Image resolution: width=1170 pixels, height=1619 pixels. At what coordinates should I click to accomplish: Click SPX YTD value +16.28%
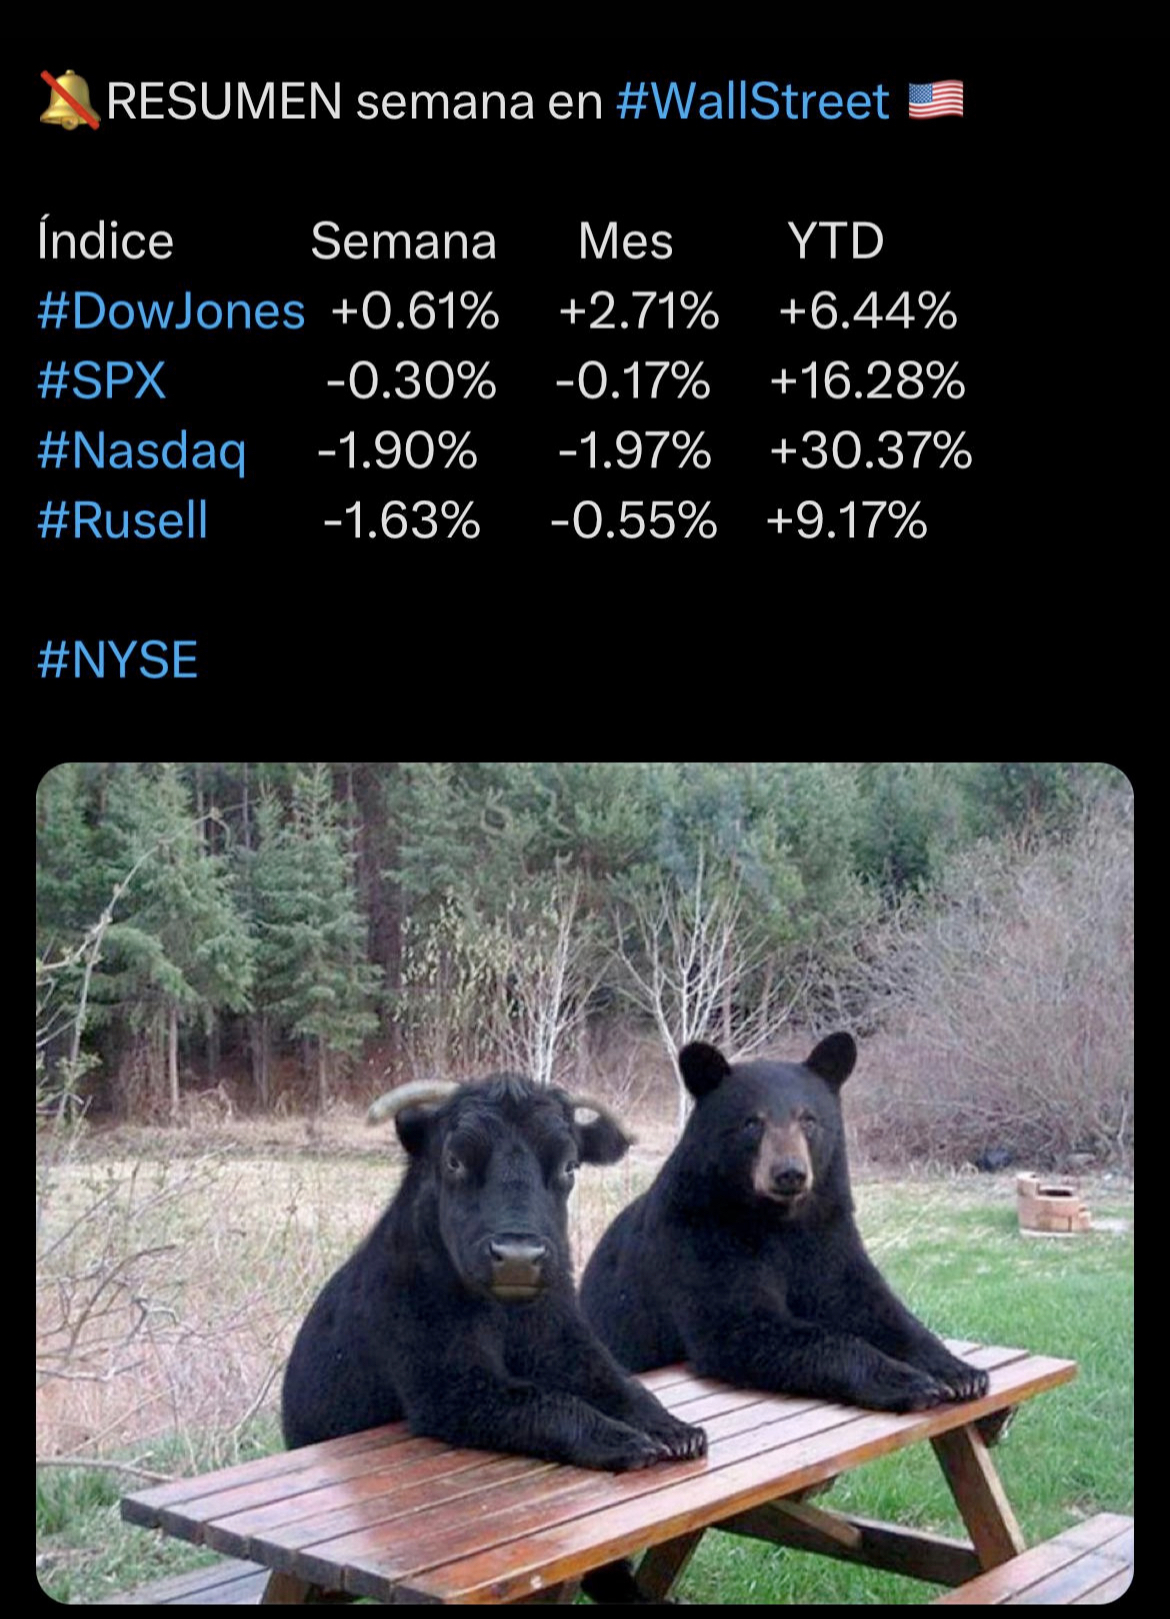867,381
